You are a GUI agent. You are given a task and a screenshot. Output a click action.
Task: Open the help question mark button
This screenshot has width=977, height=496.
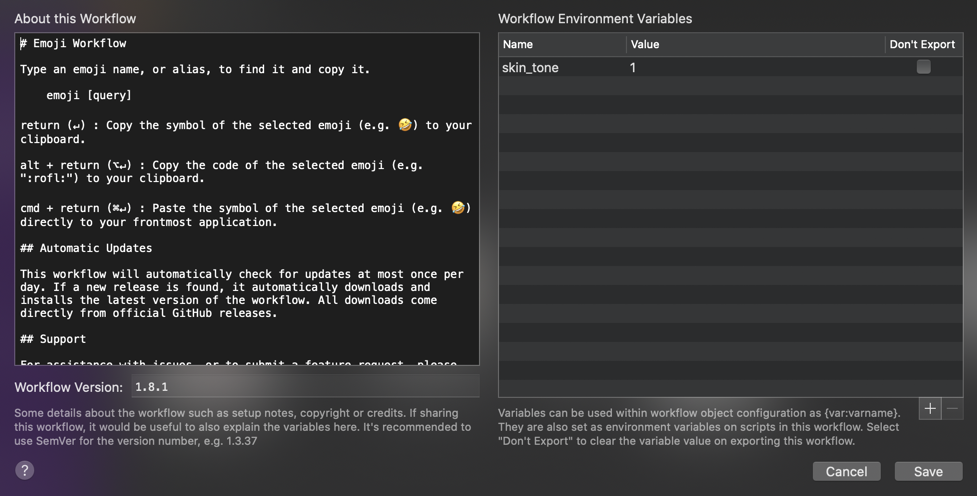tap(24, 470)
